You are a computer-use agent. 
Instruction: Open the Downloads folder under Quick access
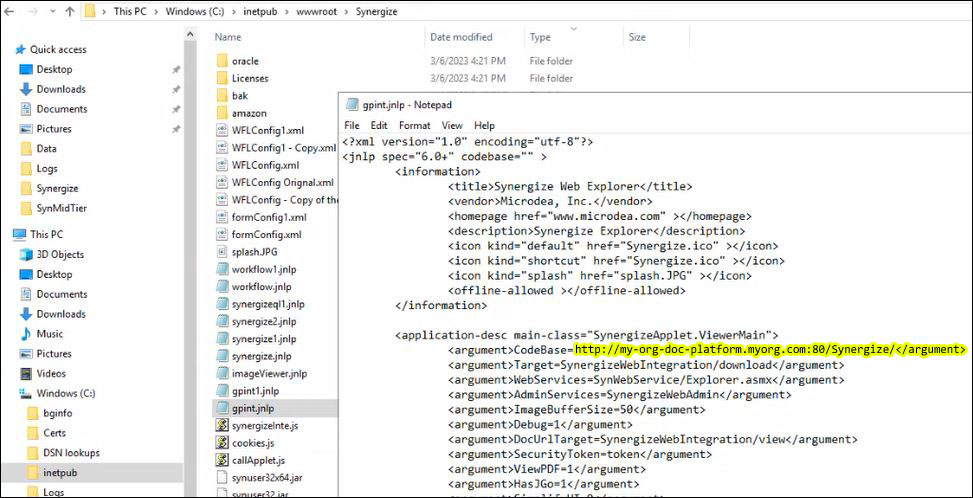click(61, 89)
